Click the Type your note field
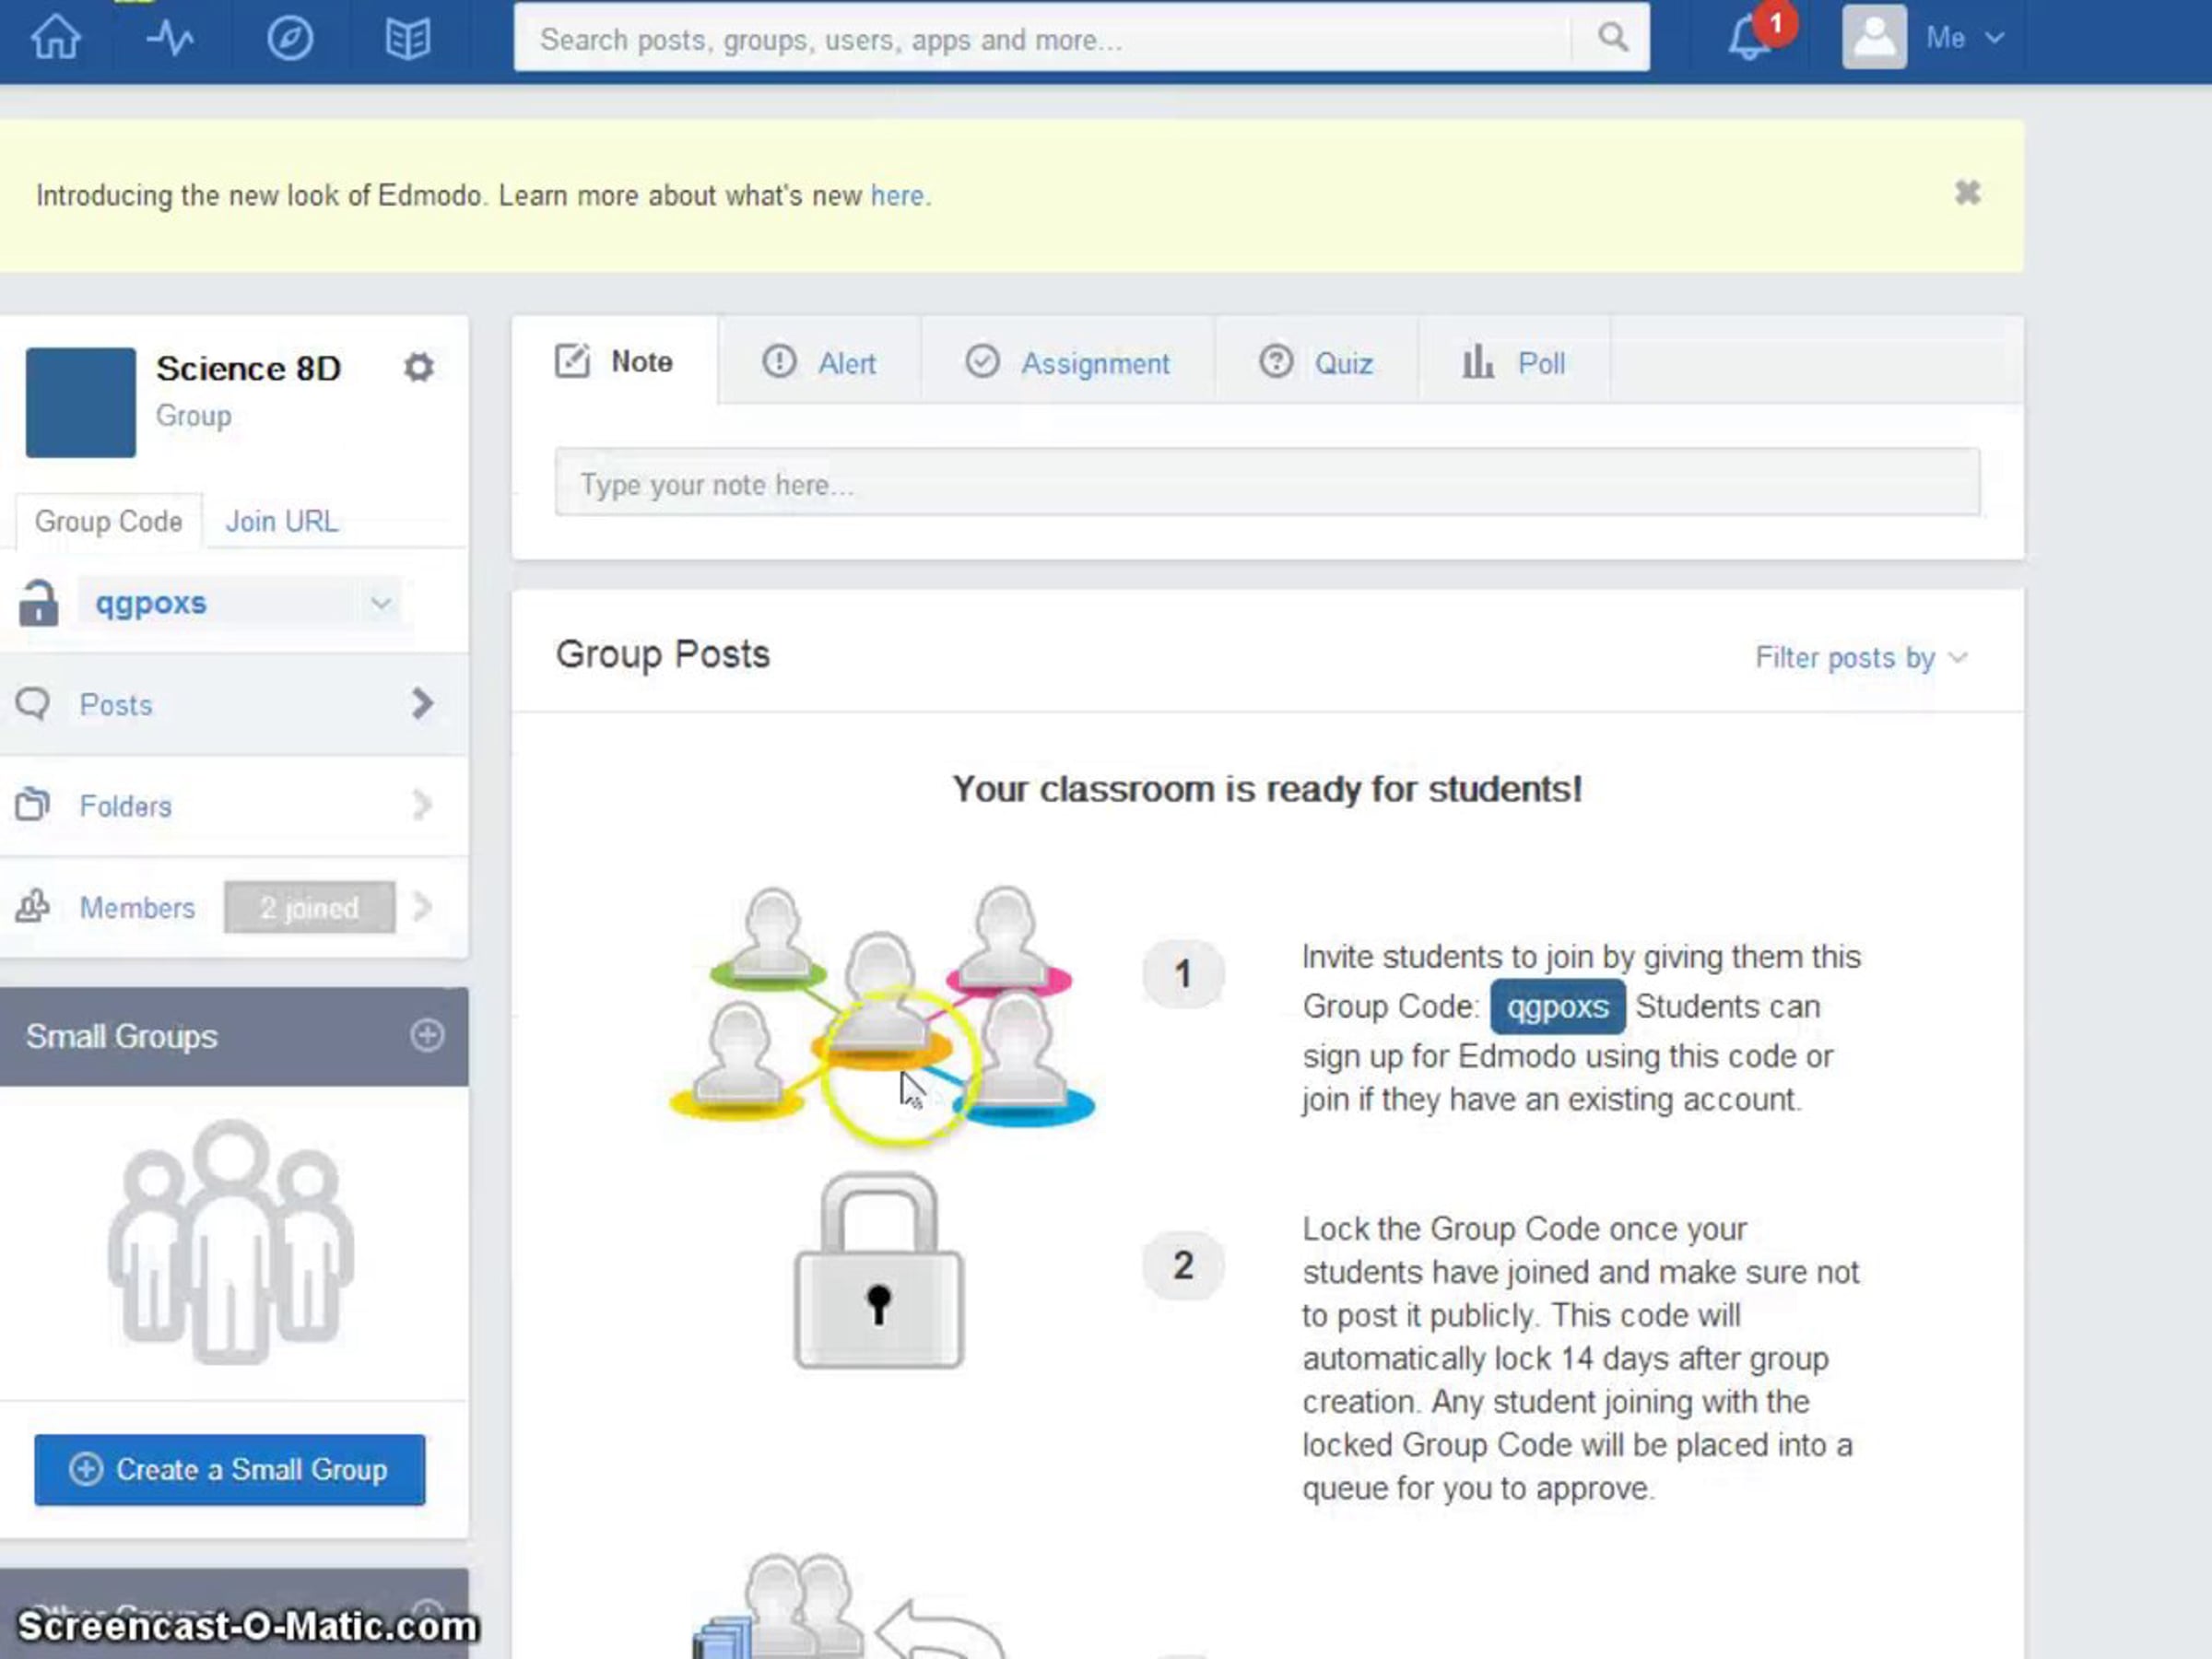Viewport: 2212px width, 1659px height. [1266, 484]
